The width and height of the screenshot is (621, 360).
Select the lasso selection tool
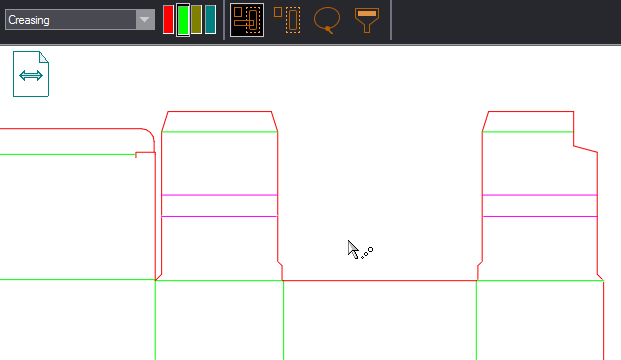pos(327,20)
